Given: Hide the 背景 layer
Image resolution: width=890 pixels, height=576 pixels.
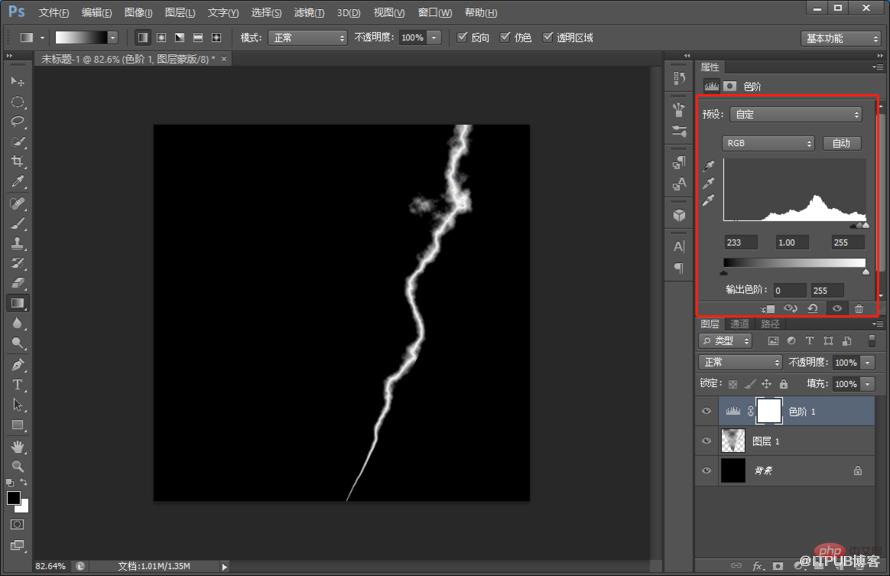Looking at the screenshot, I should click(707, 470).
